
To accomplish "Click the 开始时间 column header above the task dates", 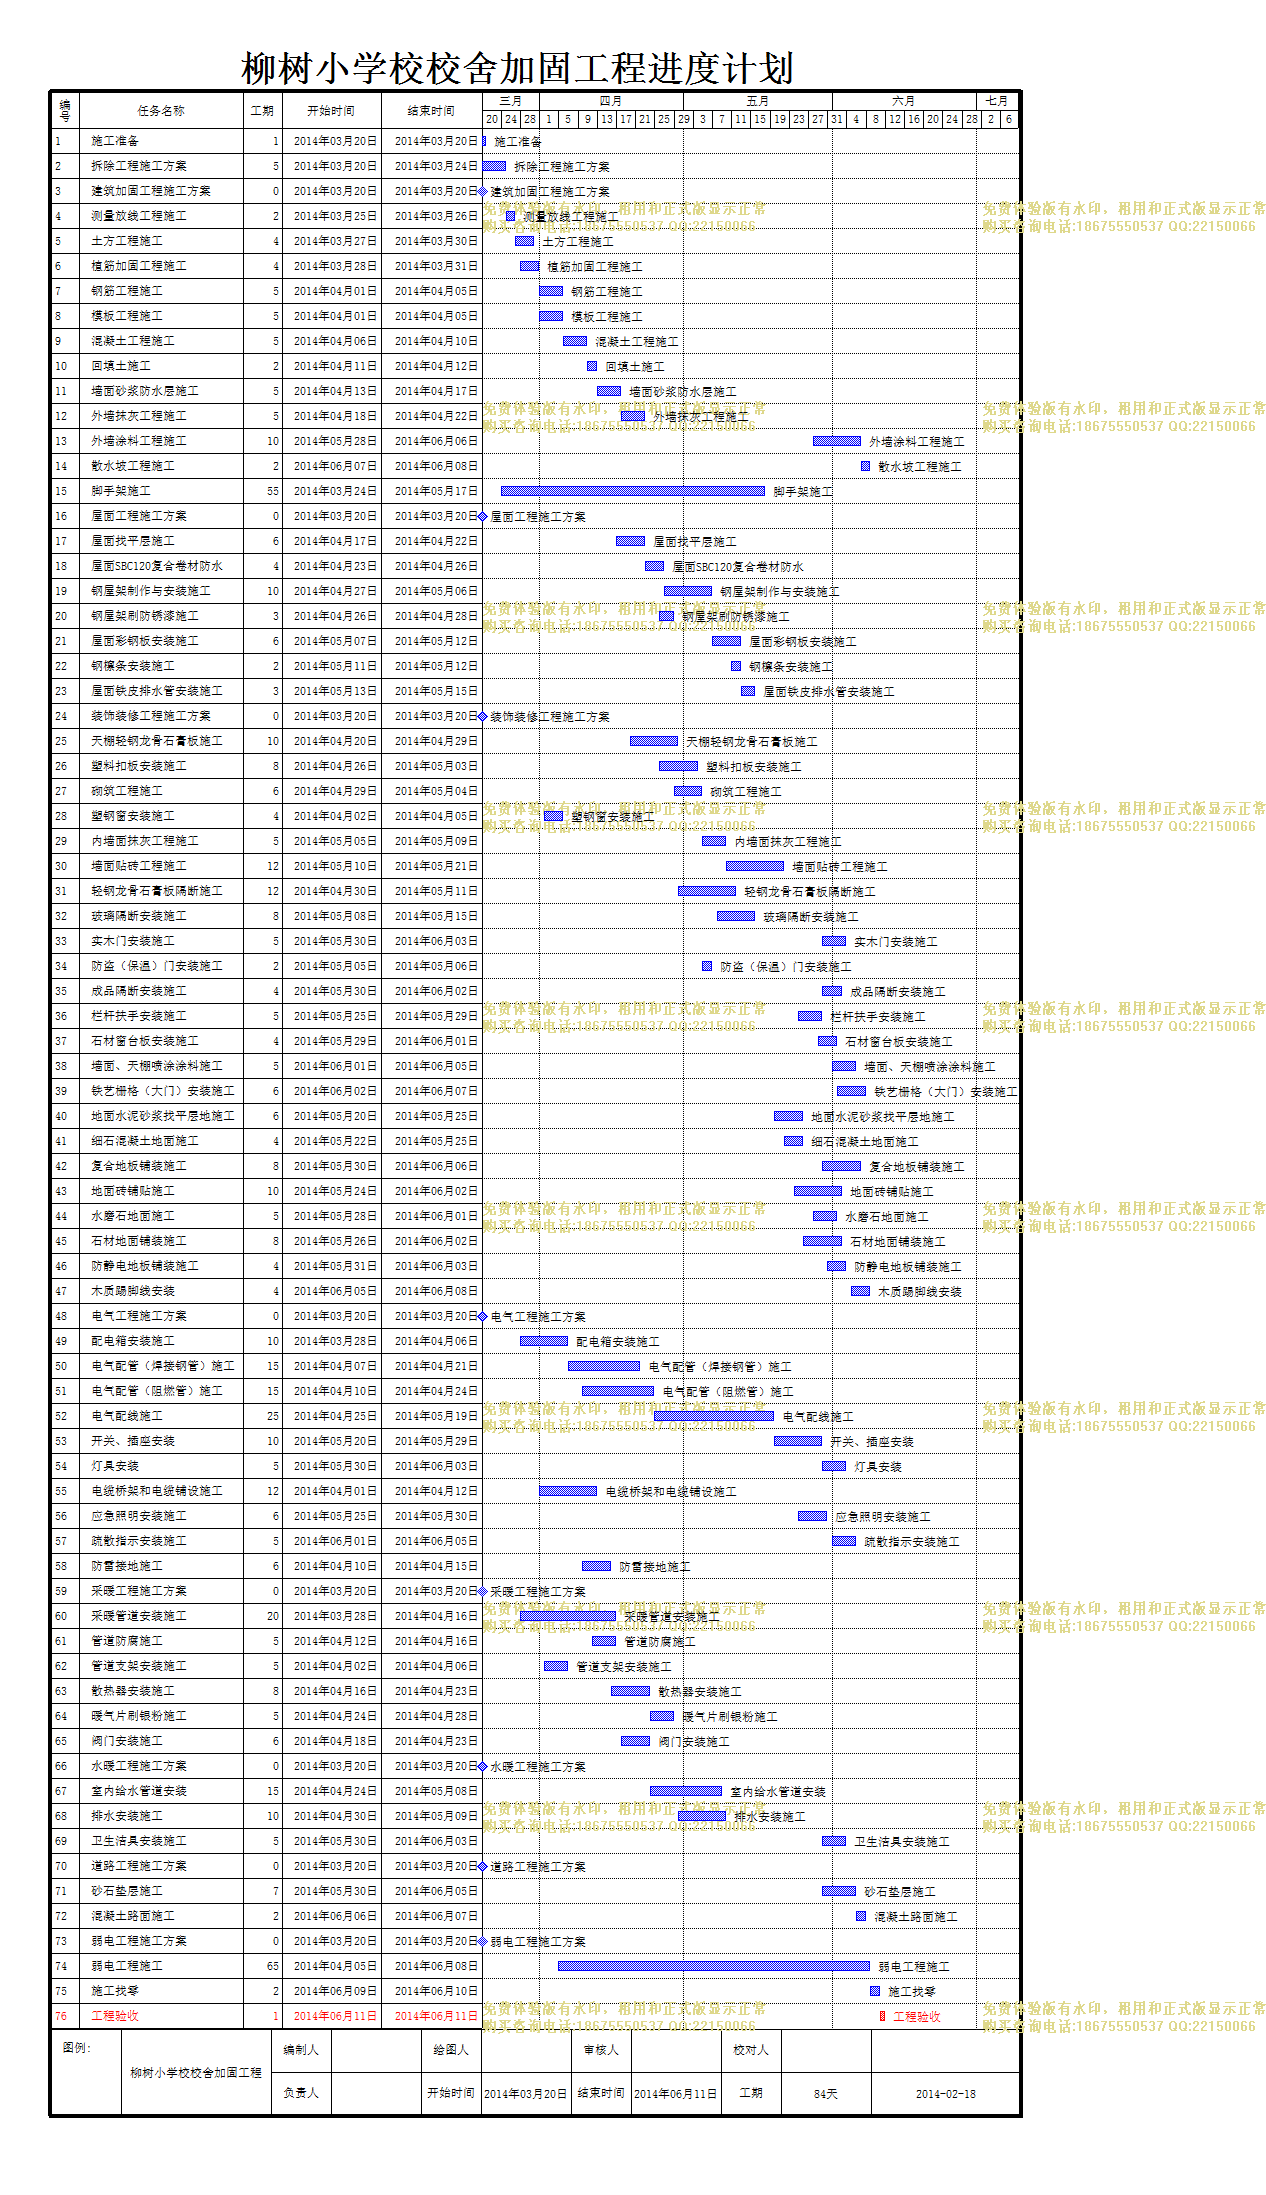I will pos(330,111).
